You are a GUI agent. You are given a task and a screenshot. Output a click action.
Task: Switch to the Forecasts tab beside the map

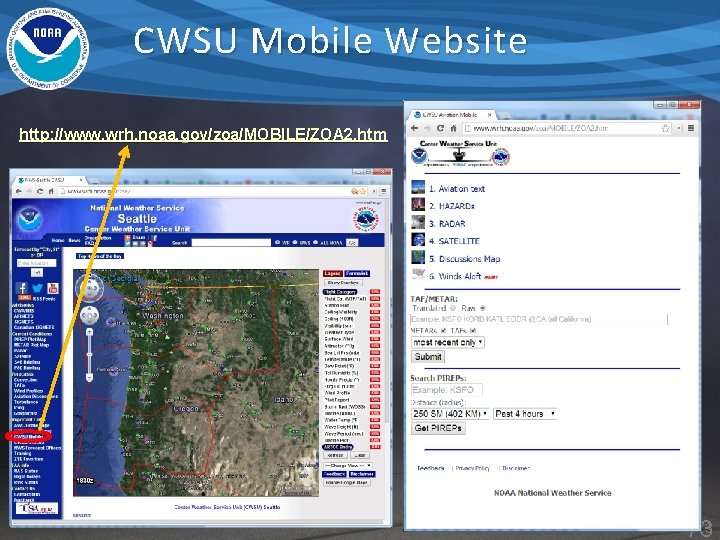pos(357,273)
